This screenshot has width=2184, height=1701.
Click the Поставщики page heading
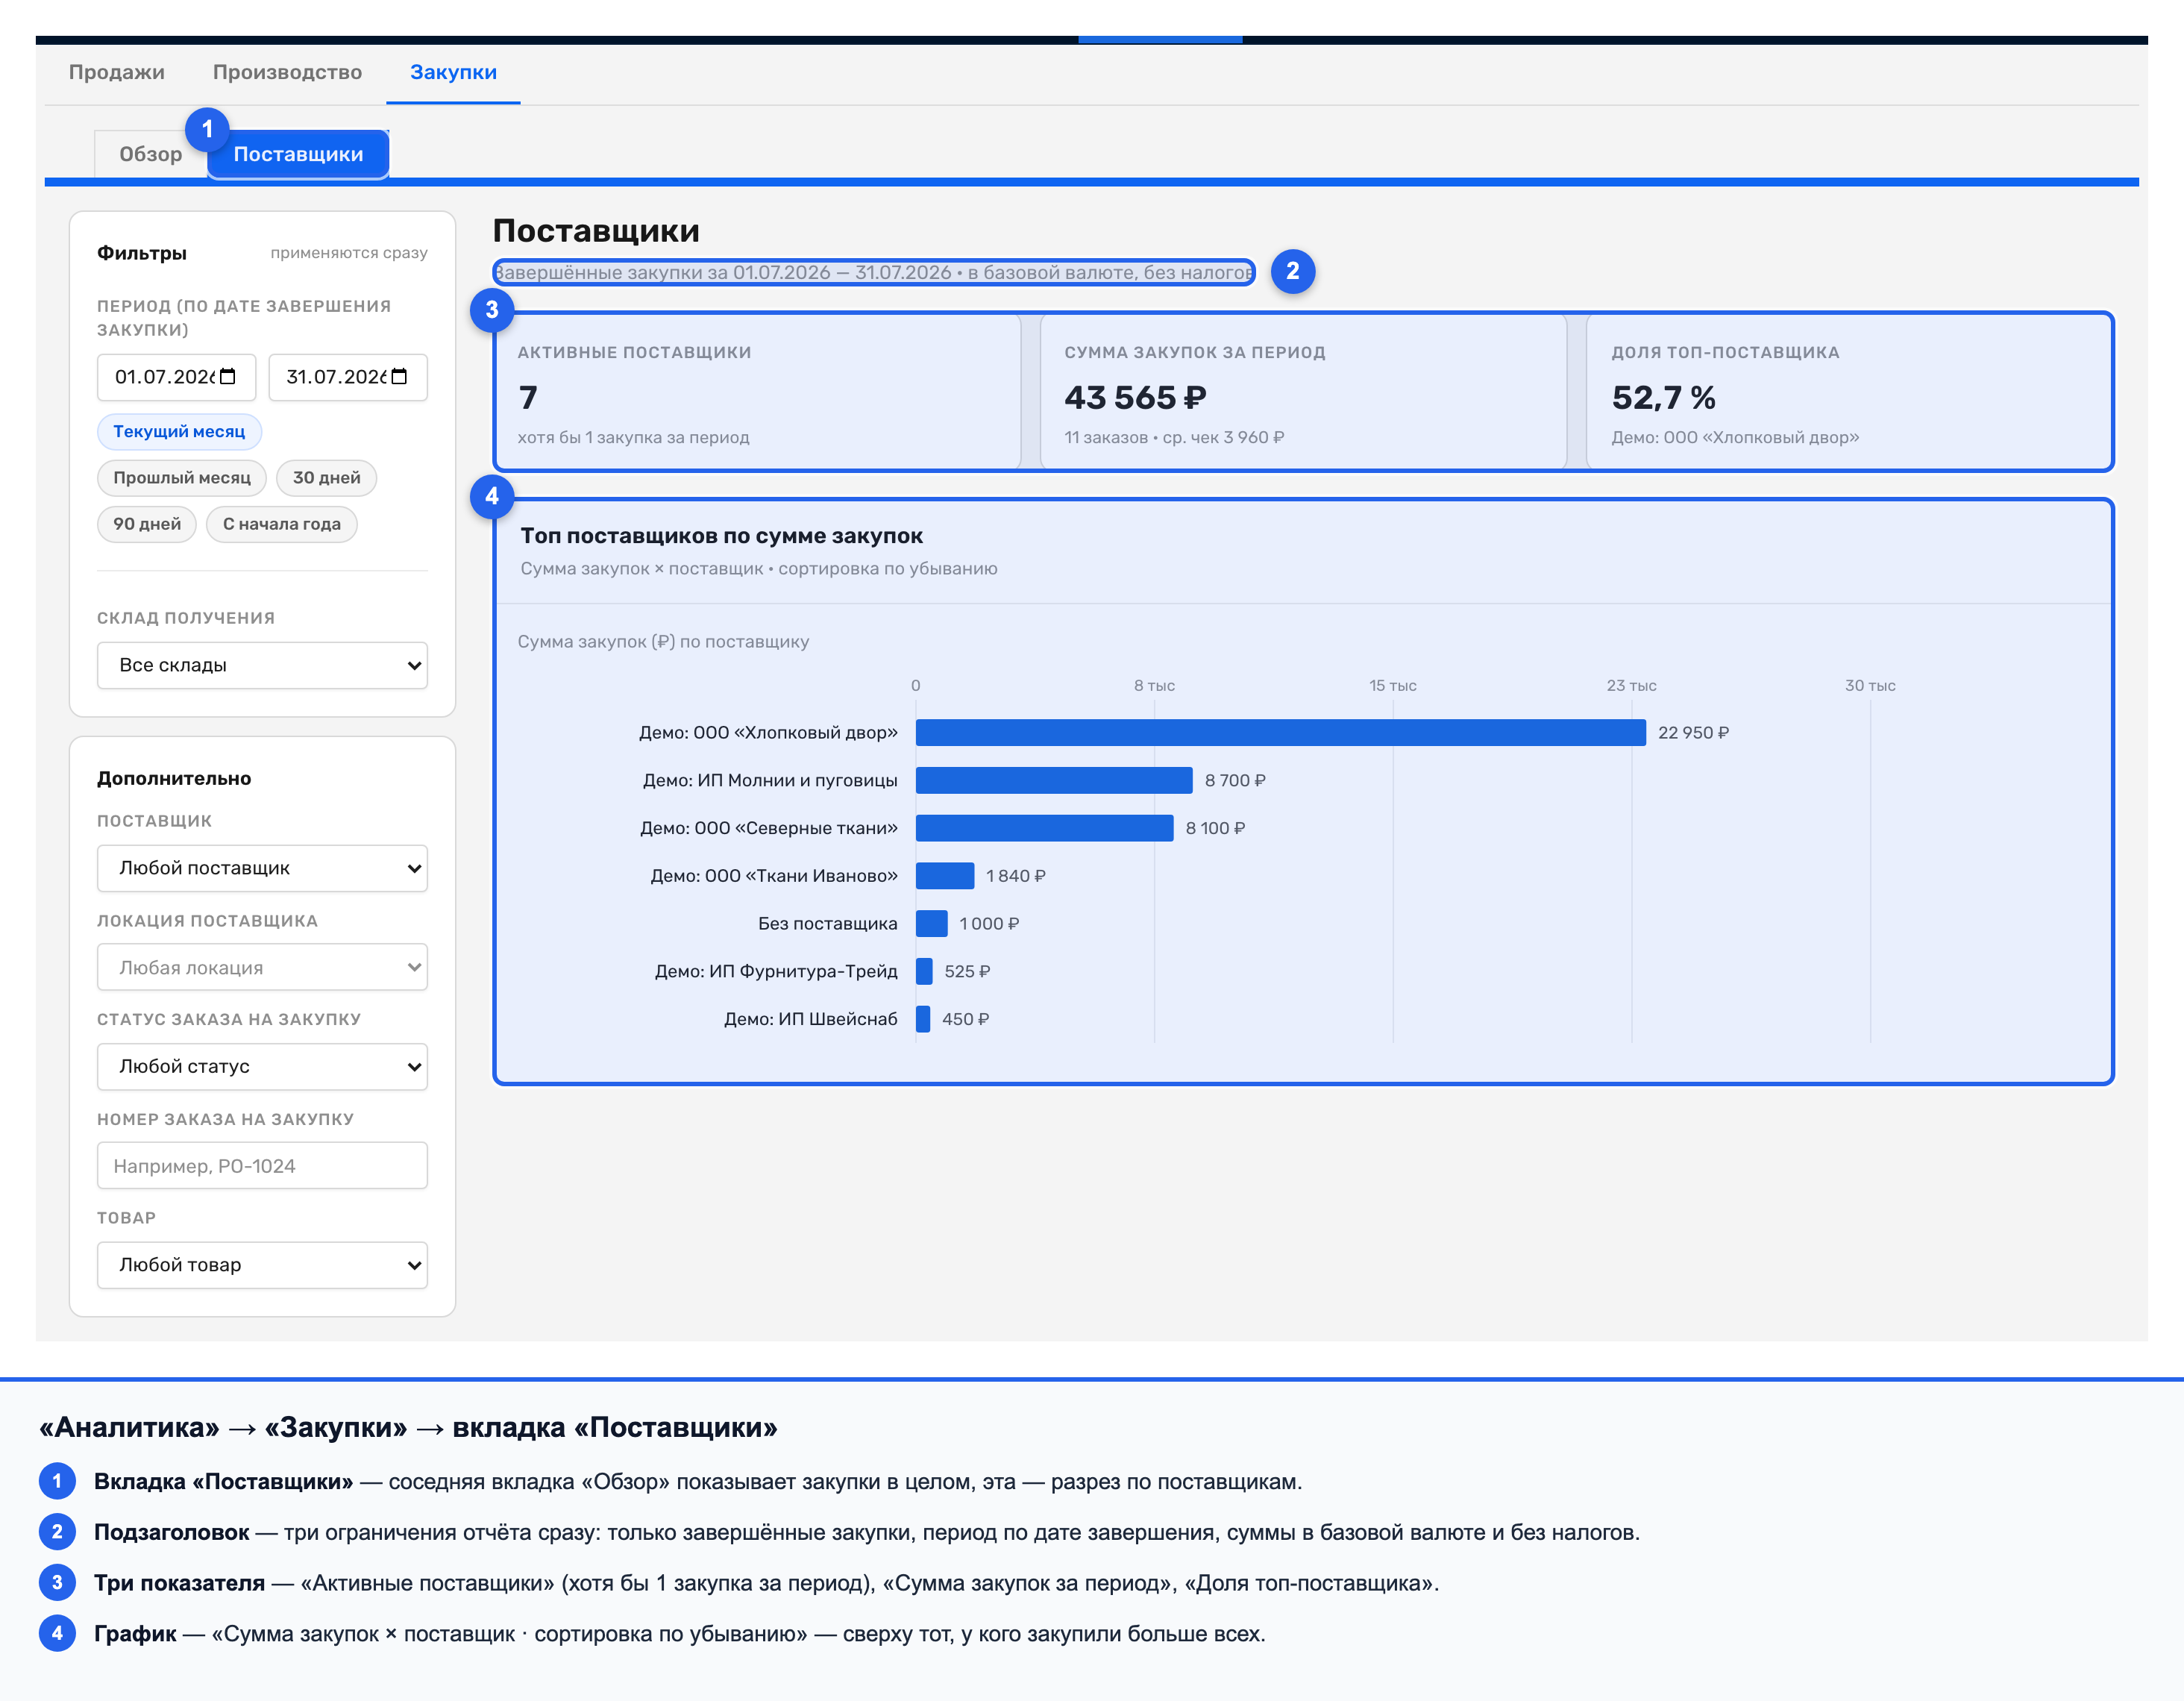tap(596, 231)
